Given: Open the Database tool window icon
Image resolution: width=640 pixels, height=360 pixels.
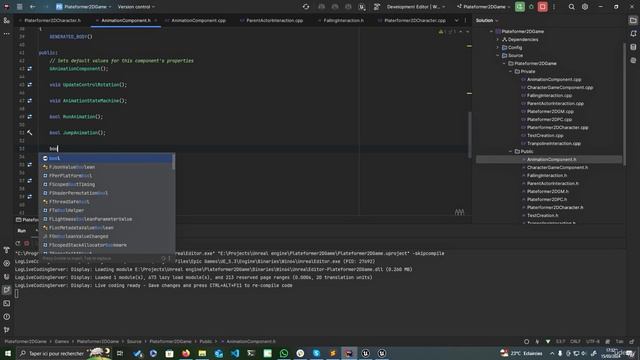Looking at the screenshot, I should 633,47.
